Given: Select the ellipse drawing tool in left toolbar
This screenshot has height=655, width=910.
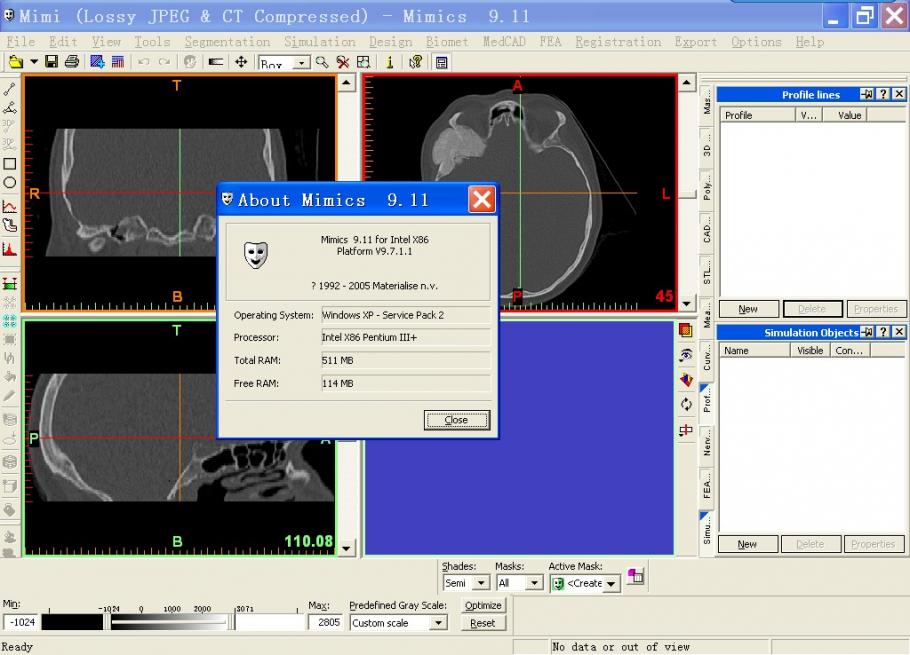Looking at the screenshot, I should (x=9, y=183).
